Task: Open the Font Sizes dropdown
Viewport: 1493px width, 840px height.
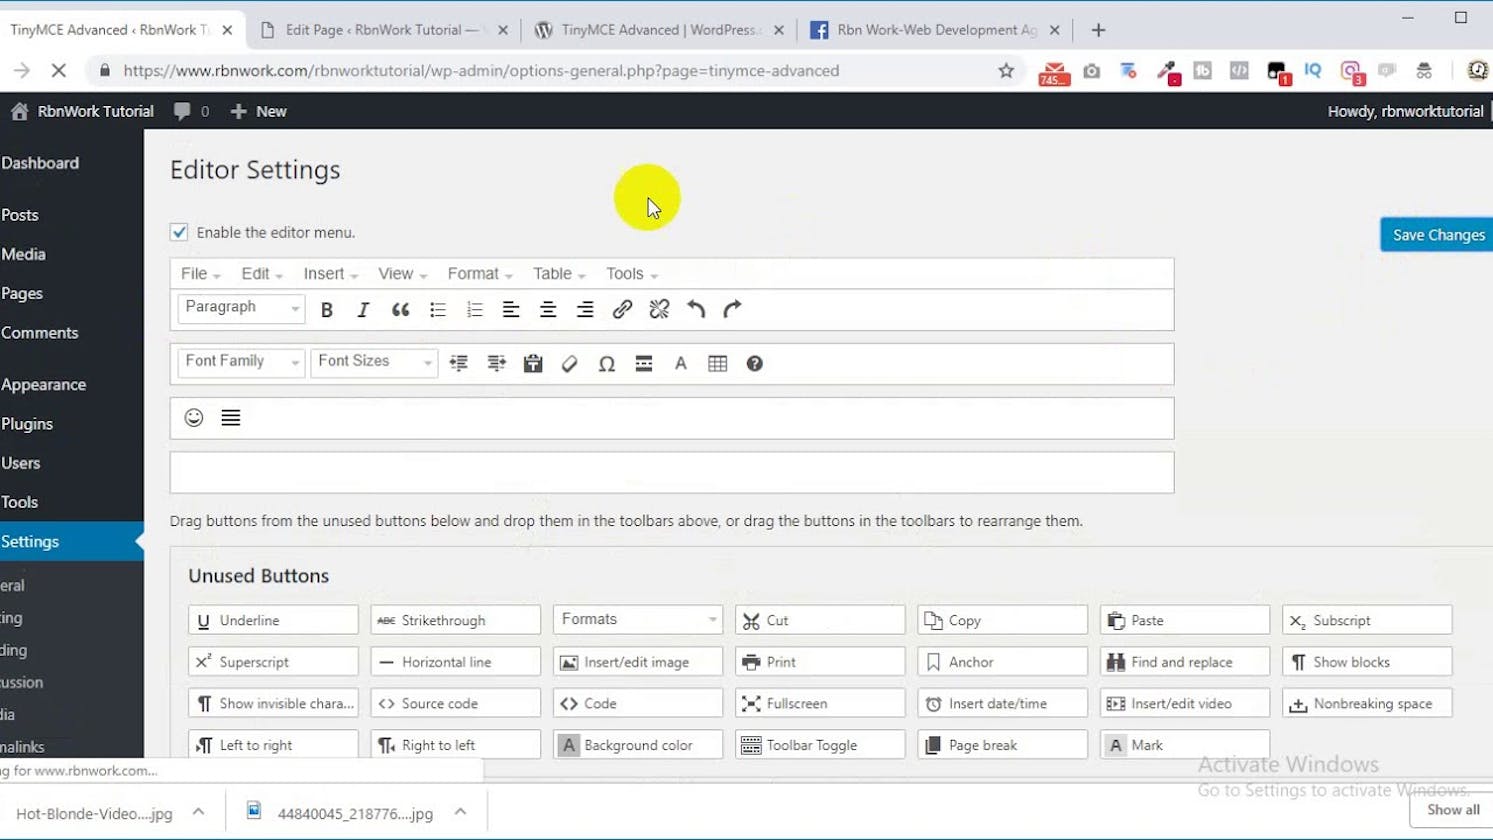Action: [x=373, y=362]
